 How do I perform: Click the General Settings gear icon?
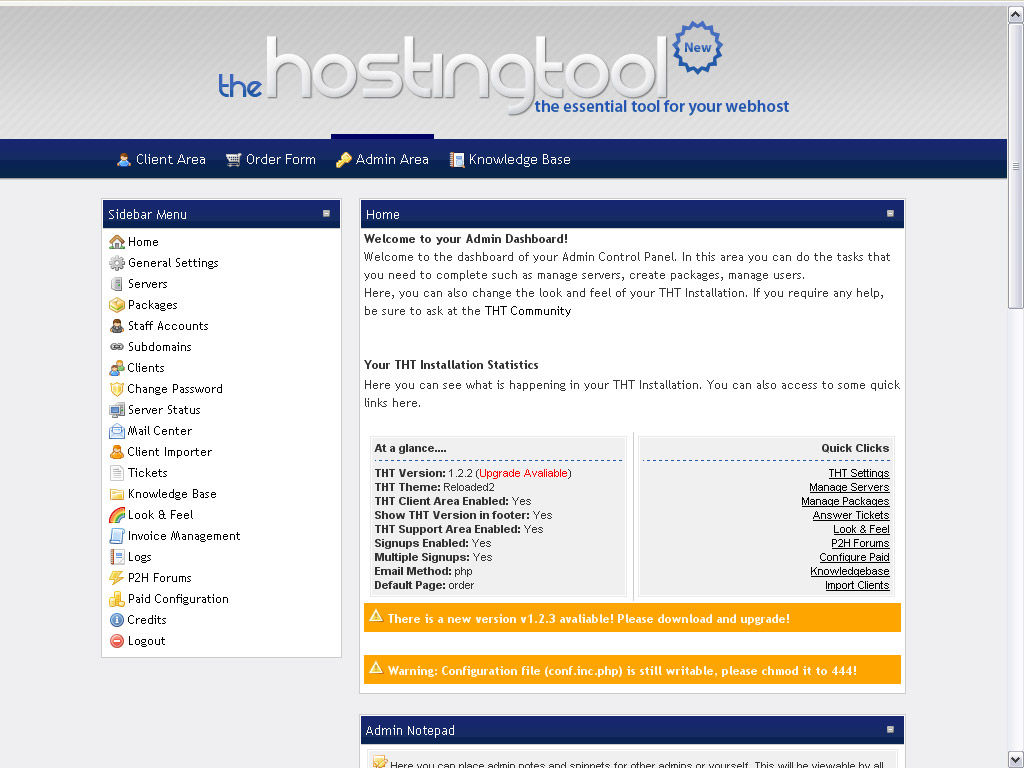(117, 263)
